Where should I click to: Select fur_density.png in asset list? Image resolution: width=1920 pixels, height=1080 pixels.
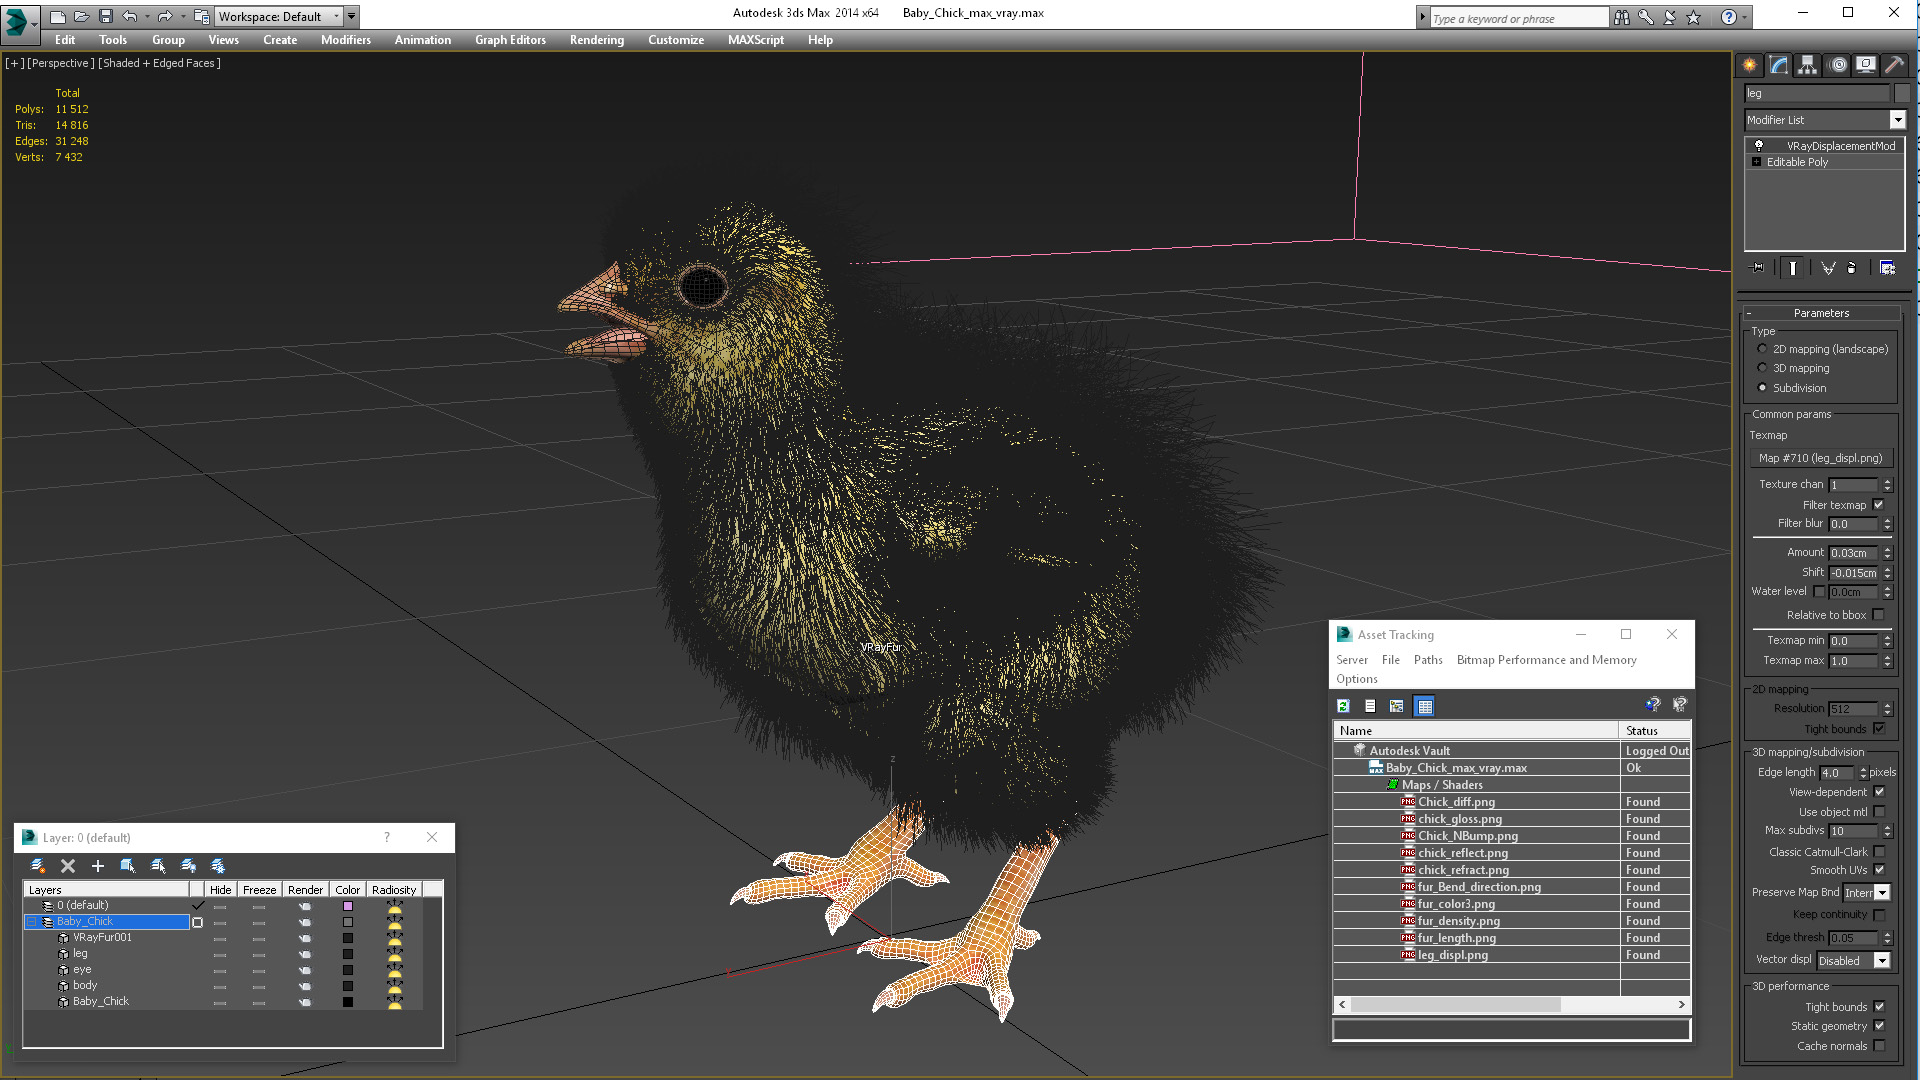point(1458,921)
